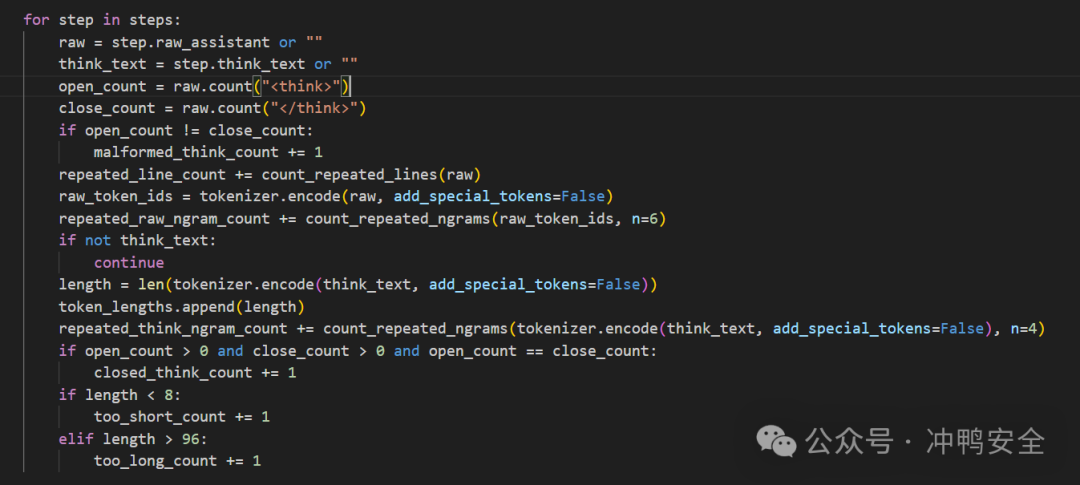This screenshot has width=1080, height=485.
Task: Place cursor in open_count = raw.count line
Action: [205, 86]
